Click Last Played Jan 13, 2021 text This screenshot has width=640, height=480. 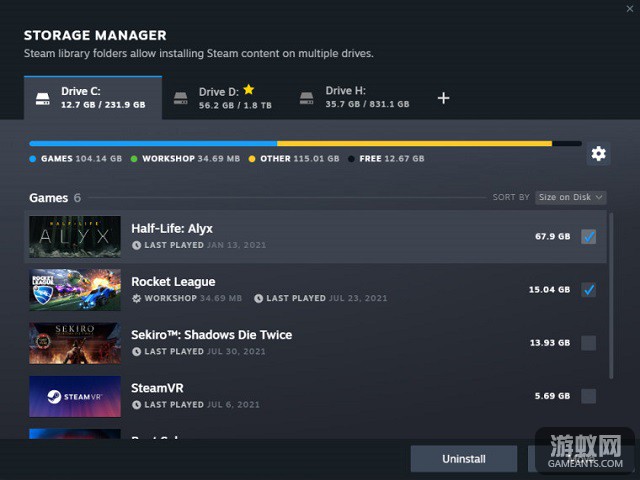[x=205, y=245]
